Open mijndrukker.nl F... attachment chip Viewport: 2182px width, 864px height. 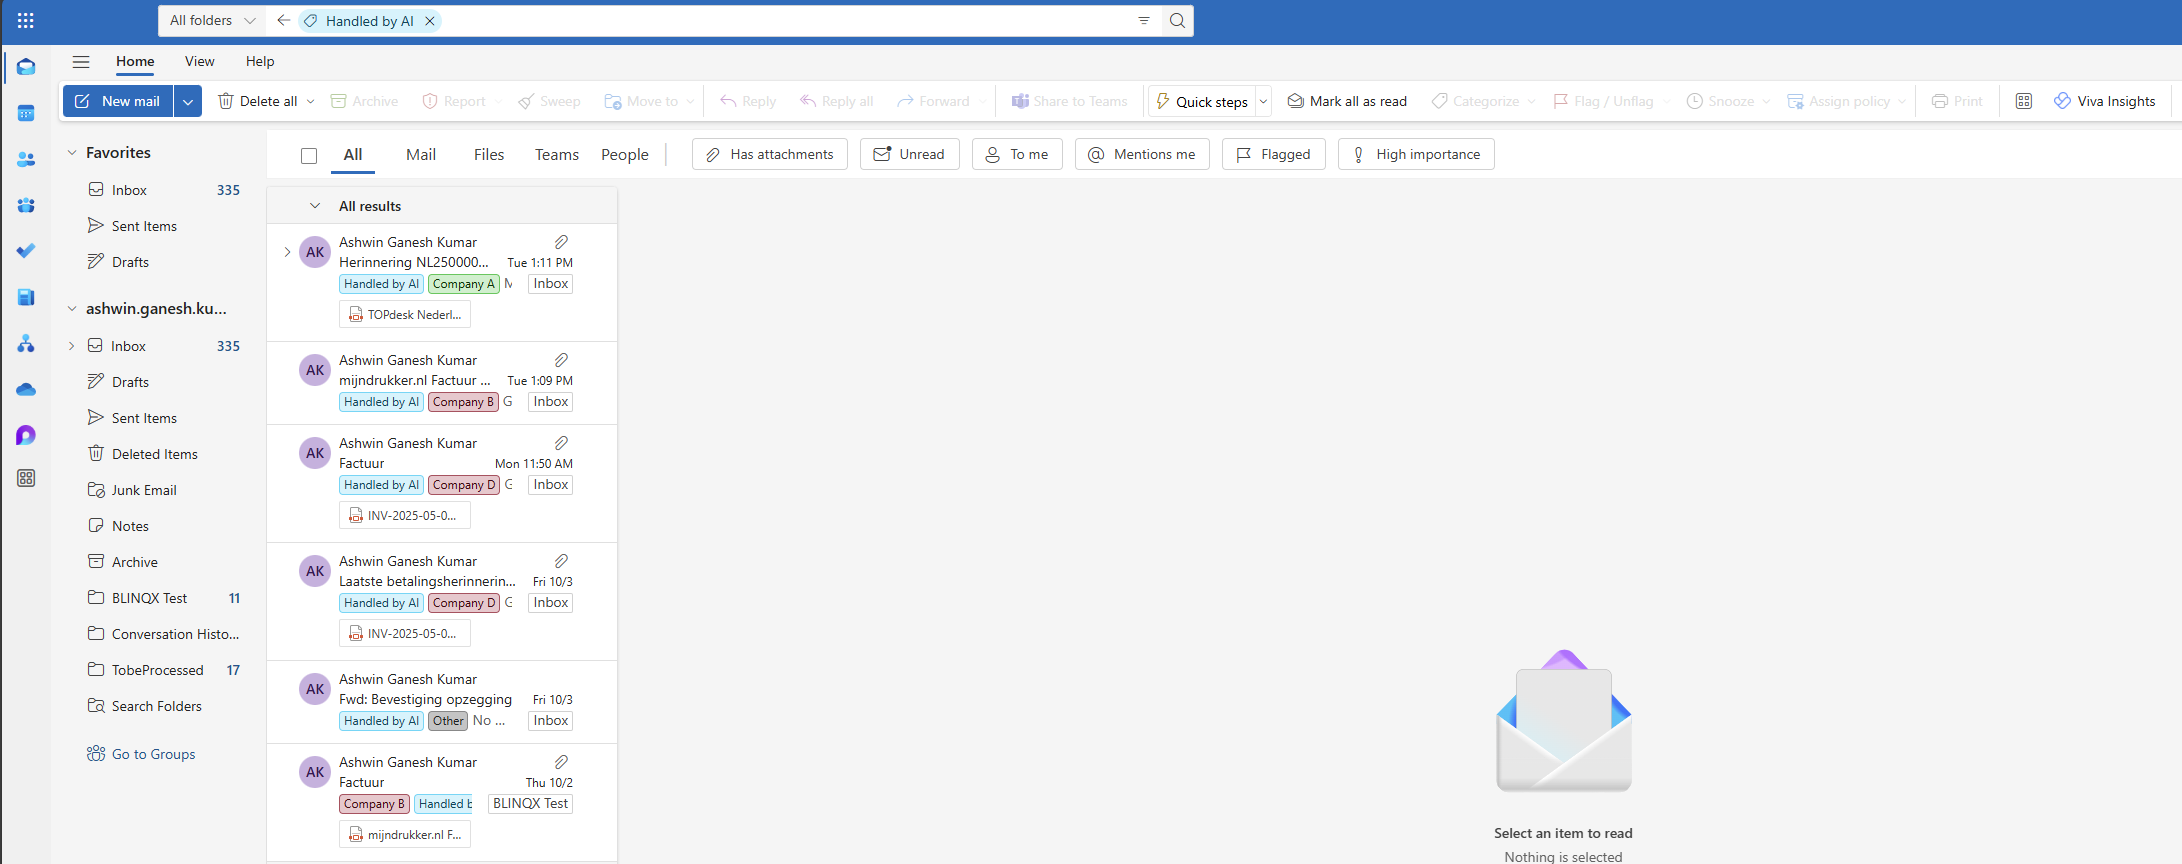point(405,834)
